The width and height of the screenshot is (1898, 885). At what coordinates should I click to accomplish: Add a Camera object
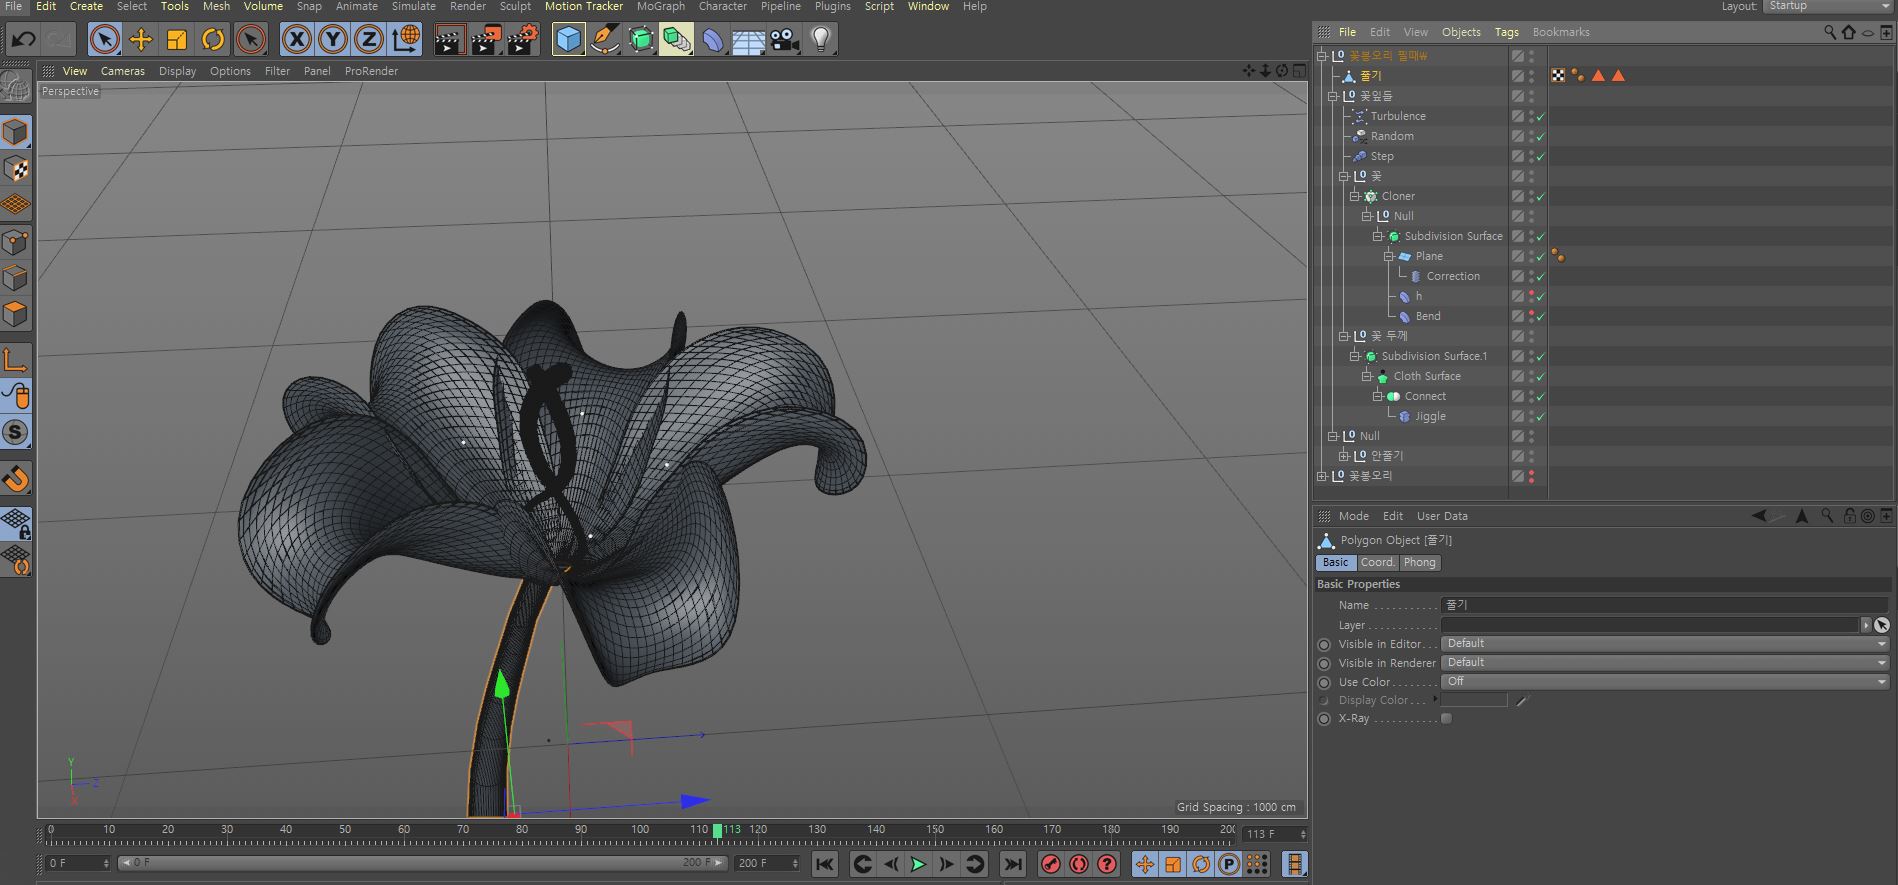[785, 40]
